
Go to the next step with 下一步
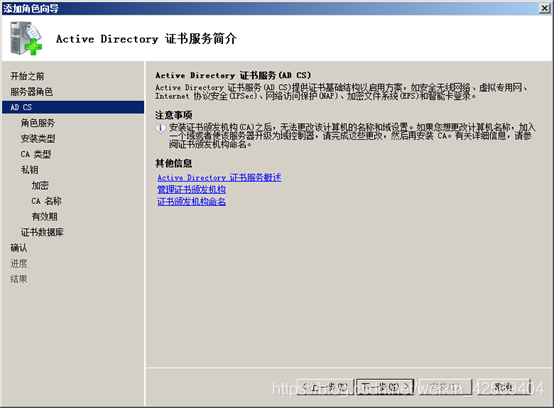(x=385, y=387)
